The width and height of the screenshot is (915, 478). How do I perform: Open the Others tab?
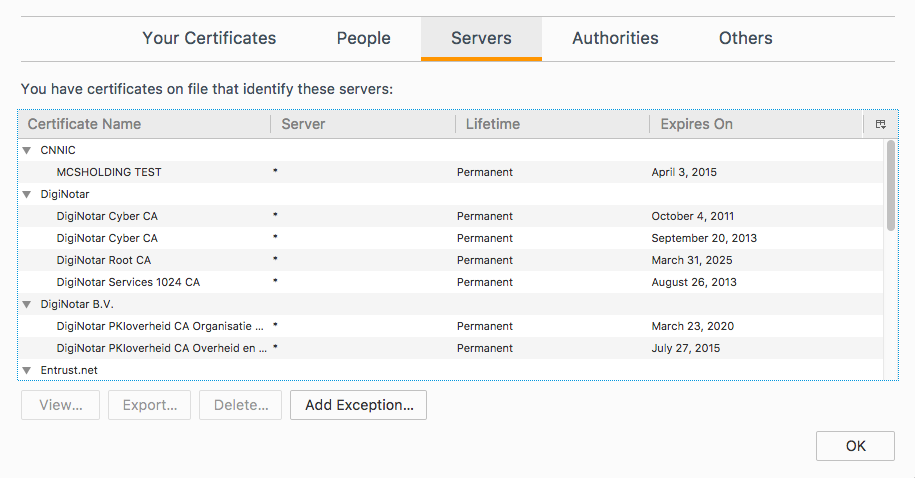[x=745, y=39]
